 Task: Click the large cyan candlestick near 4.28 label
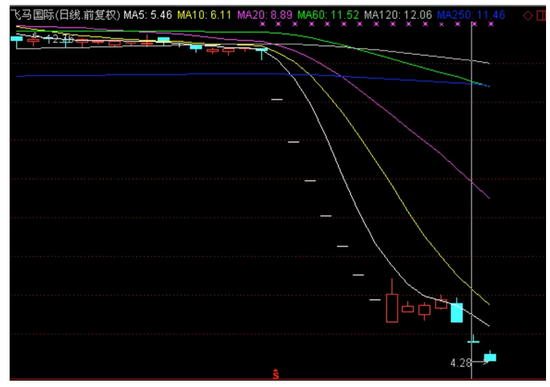(x=490, y=356)
